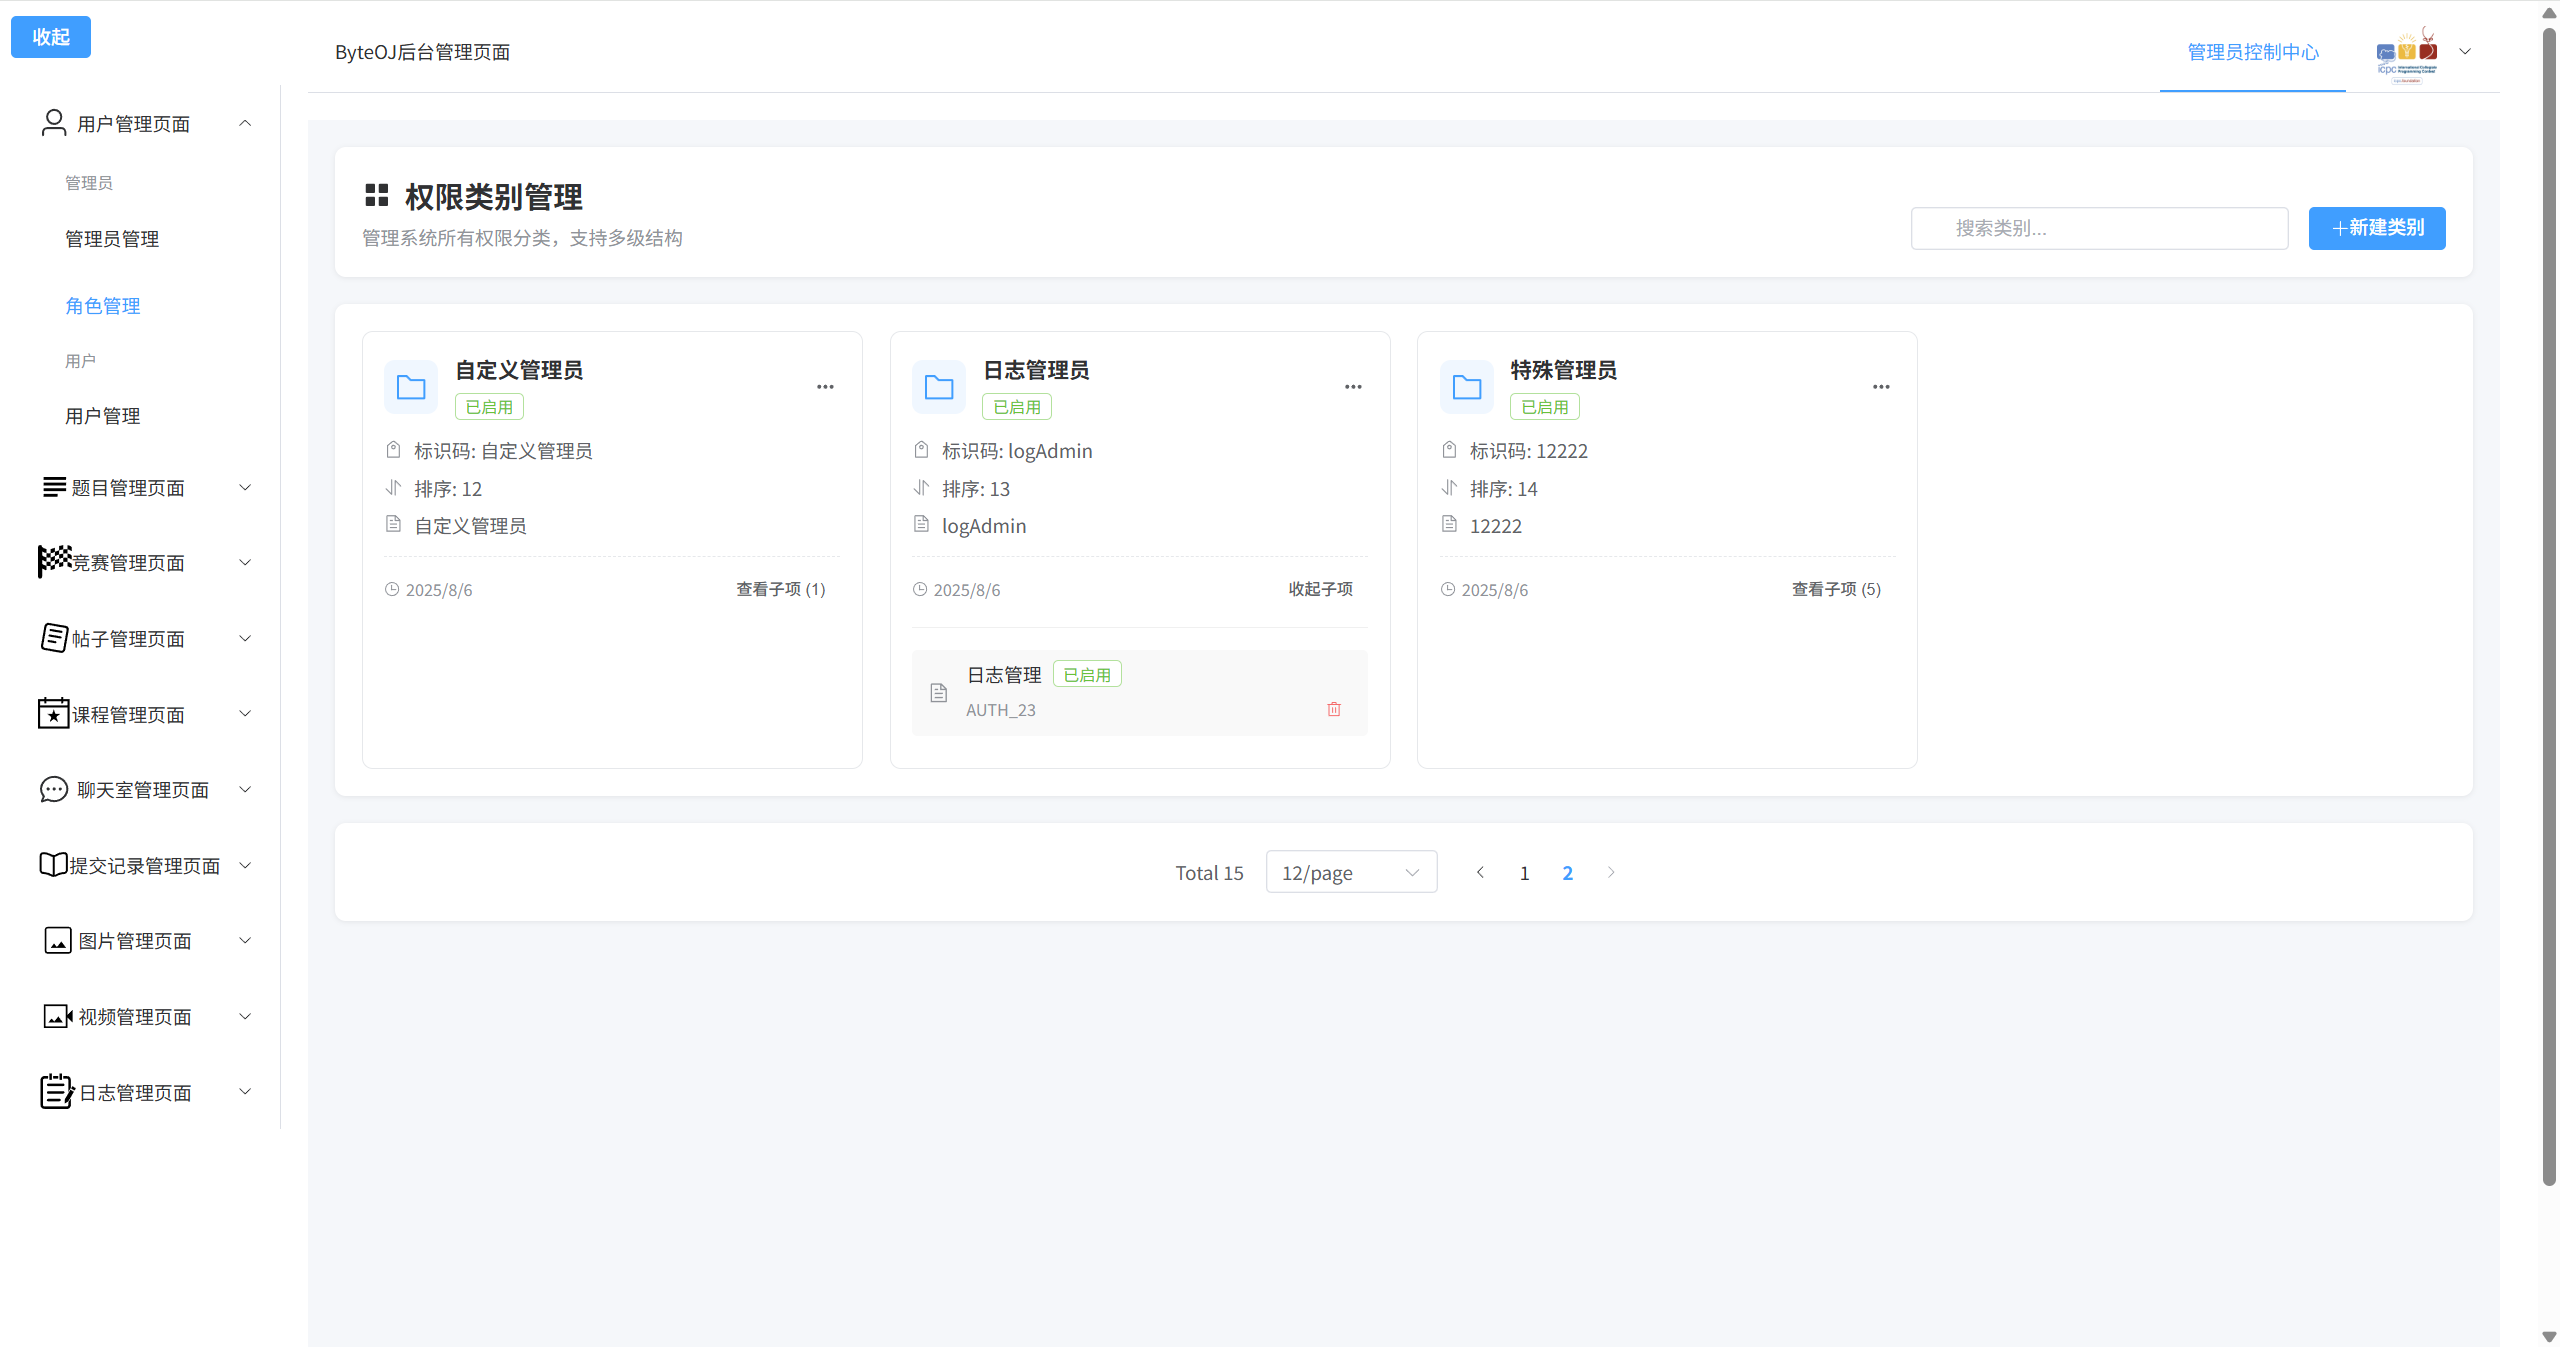Collapse the child items with 收起子项
2560x1347 pixels.
tap(1320, 589)
